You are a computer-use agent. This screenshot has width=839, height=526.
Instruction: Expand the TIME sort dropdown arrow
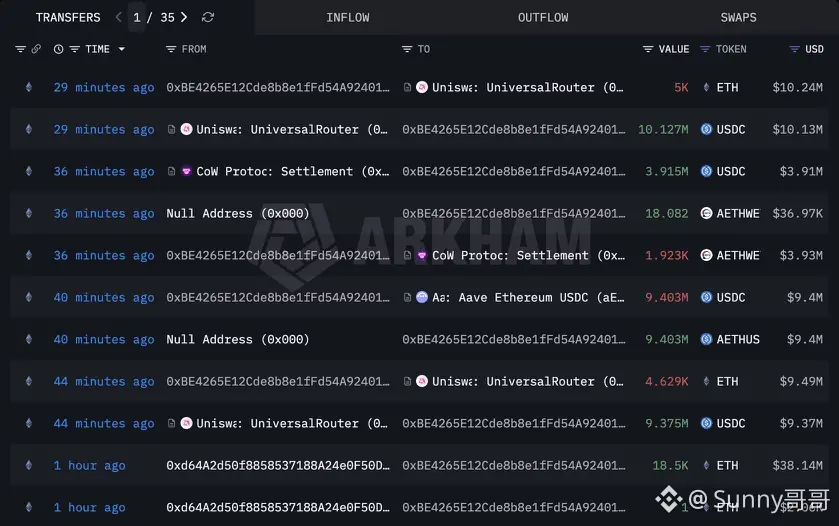coord(121,49)
